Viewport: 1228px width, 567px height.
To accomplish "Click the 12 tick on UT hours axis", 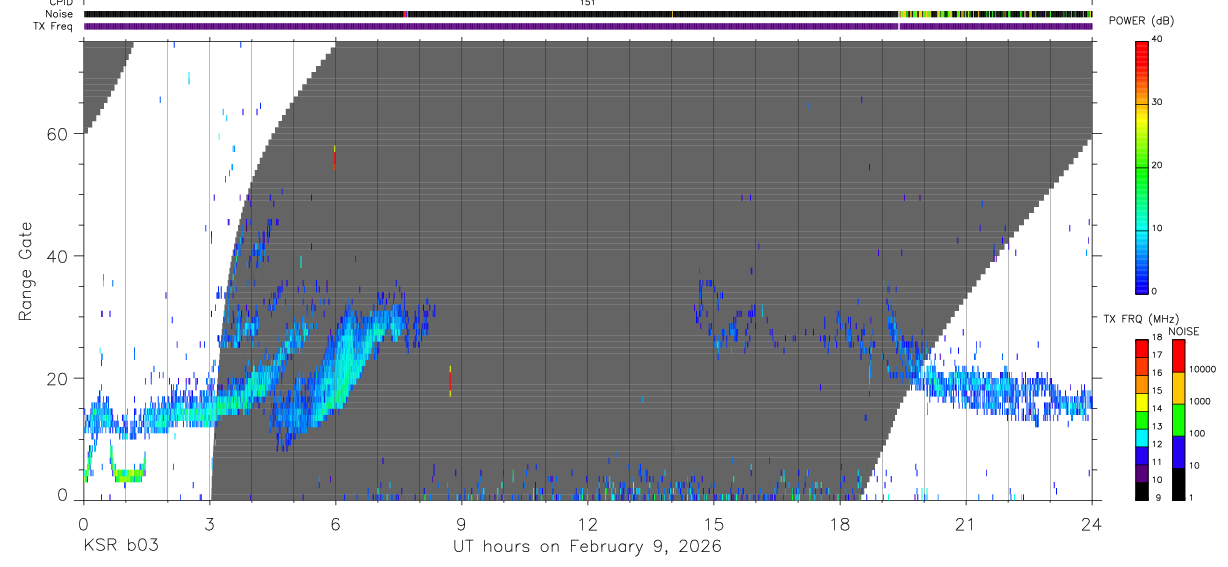I will coord(588,524).
